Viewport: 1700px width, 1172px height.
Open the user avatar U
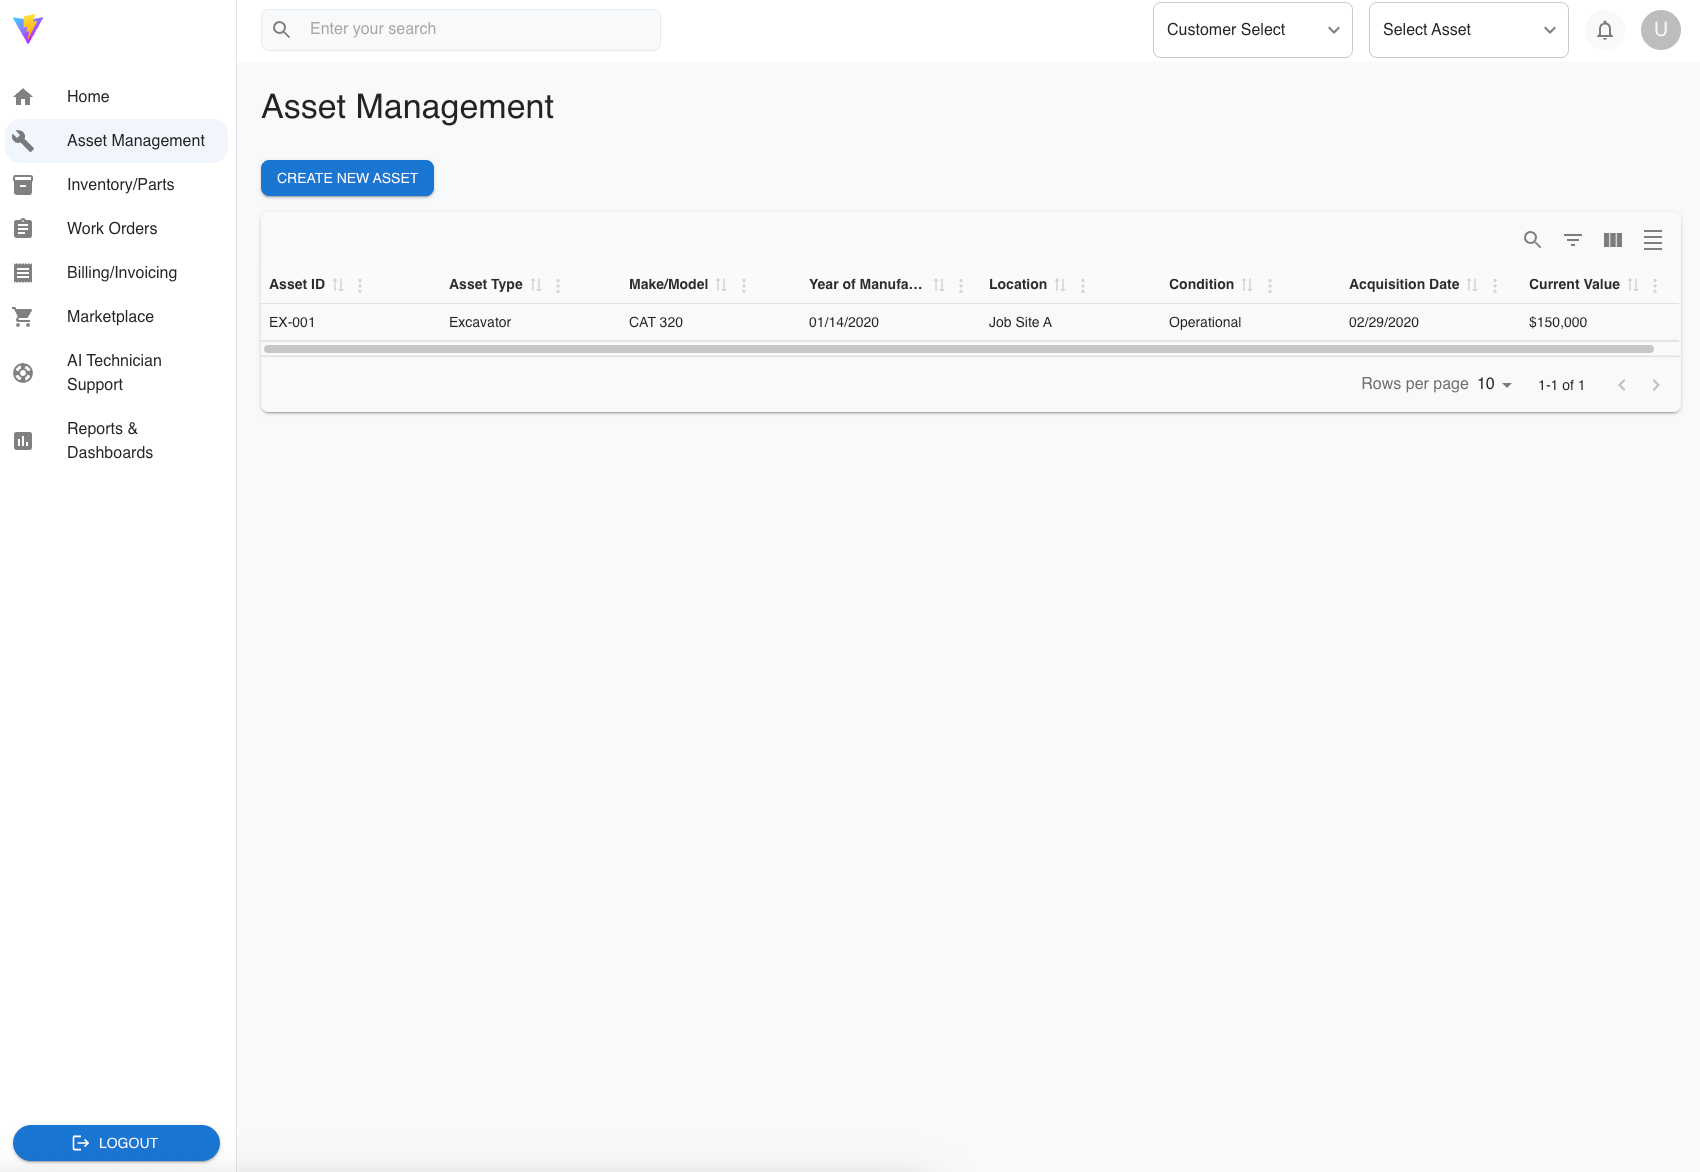pyautogui.click(x=1661, y=30)
